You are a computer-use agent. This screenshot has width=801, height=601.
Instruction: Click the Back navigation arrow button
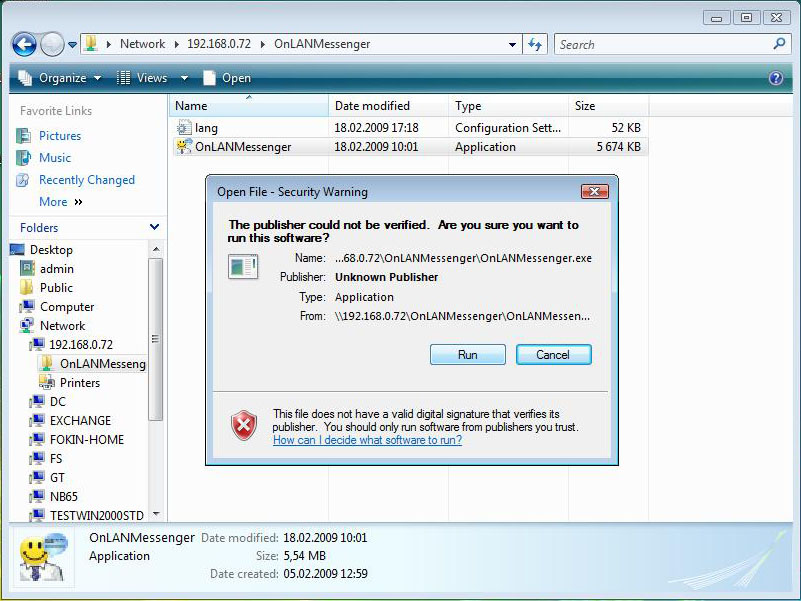tap(25, 44)
